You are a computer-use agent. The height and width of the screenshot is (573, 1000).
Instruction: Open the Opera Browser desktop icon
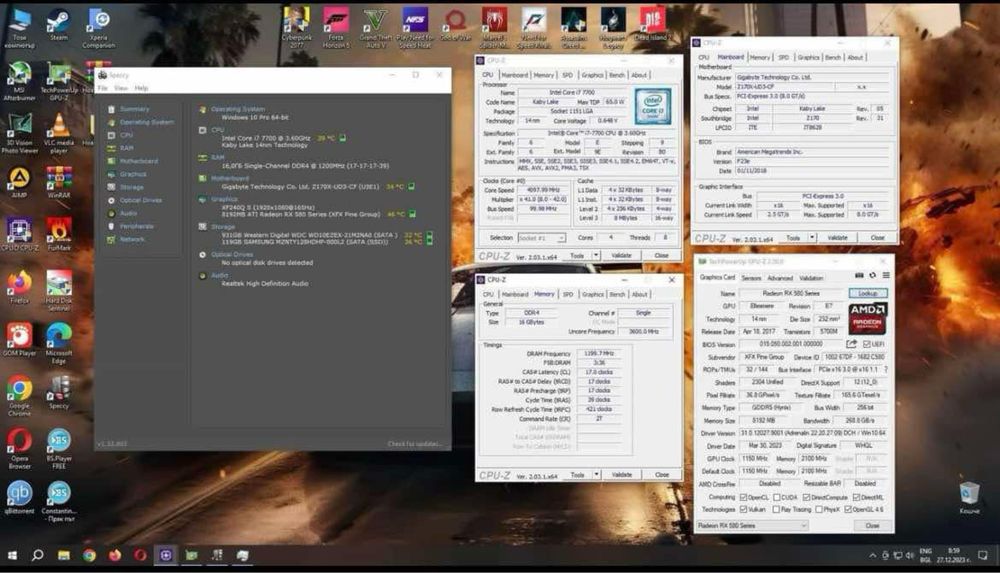(19, 449)
